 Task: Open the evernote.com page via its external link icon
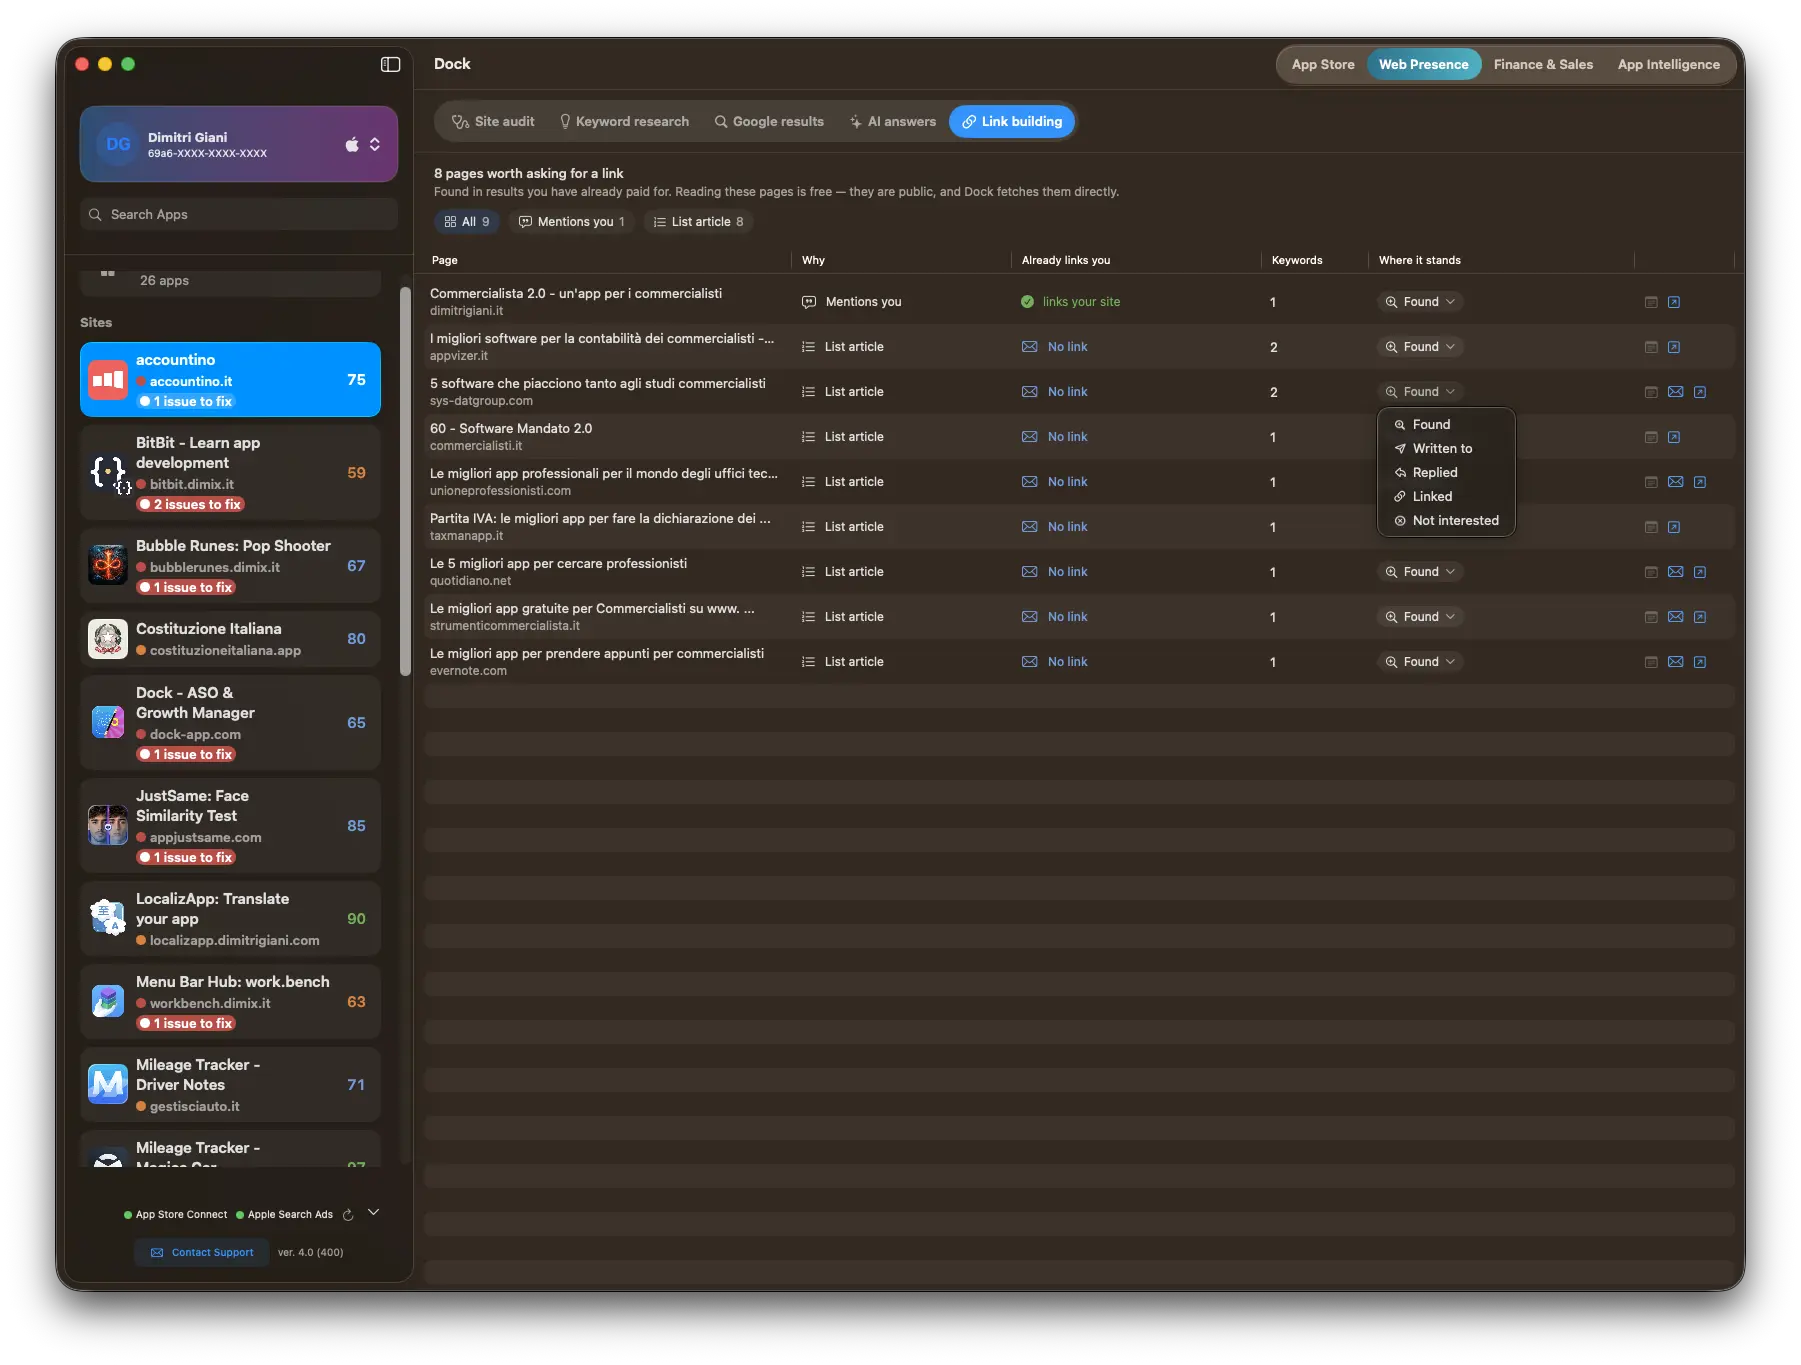[x=1700, y=662]
